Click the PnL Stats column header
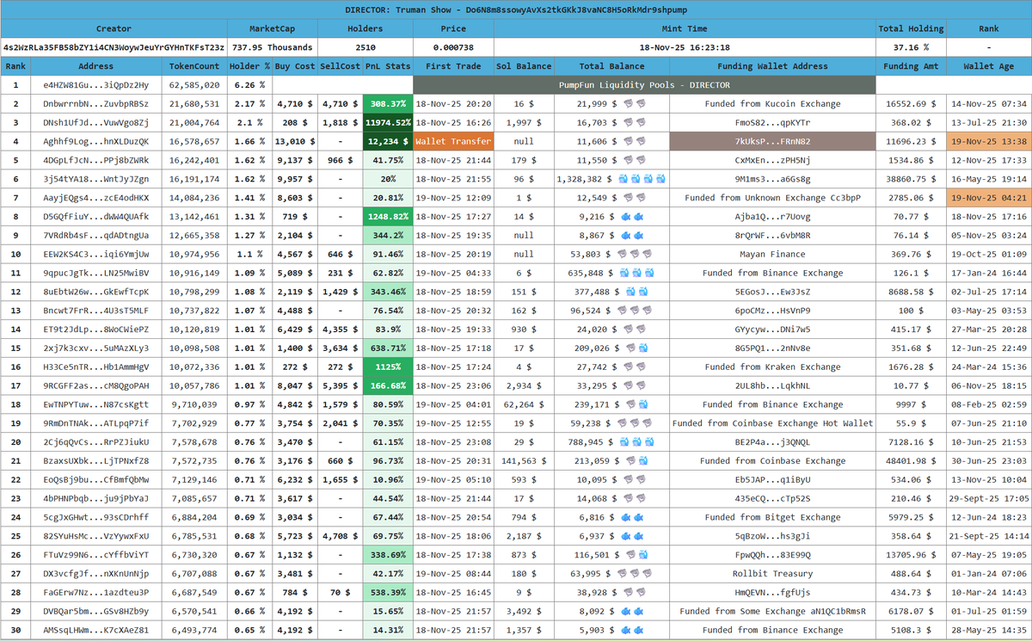 click(388, 66)
